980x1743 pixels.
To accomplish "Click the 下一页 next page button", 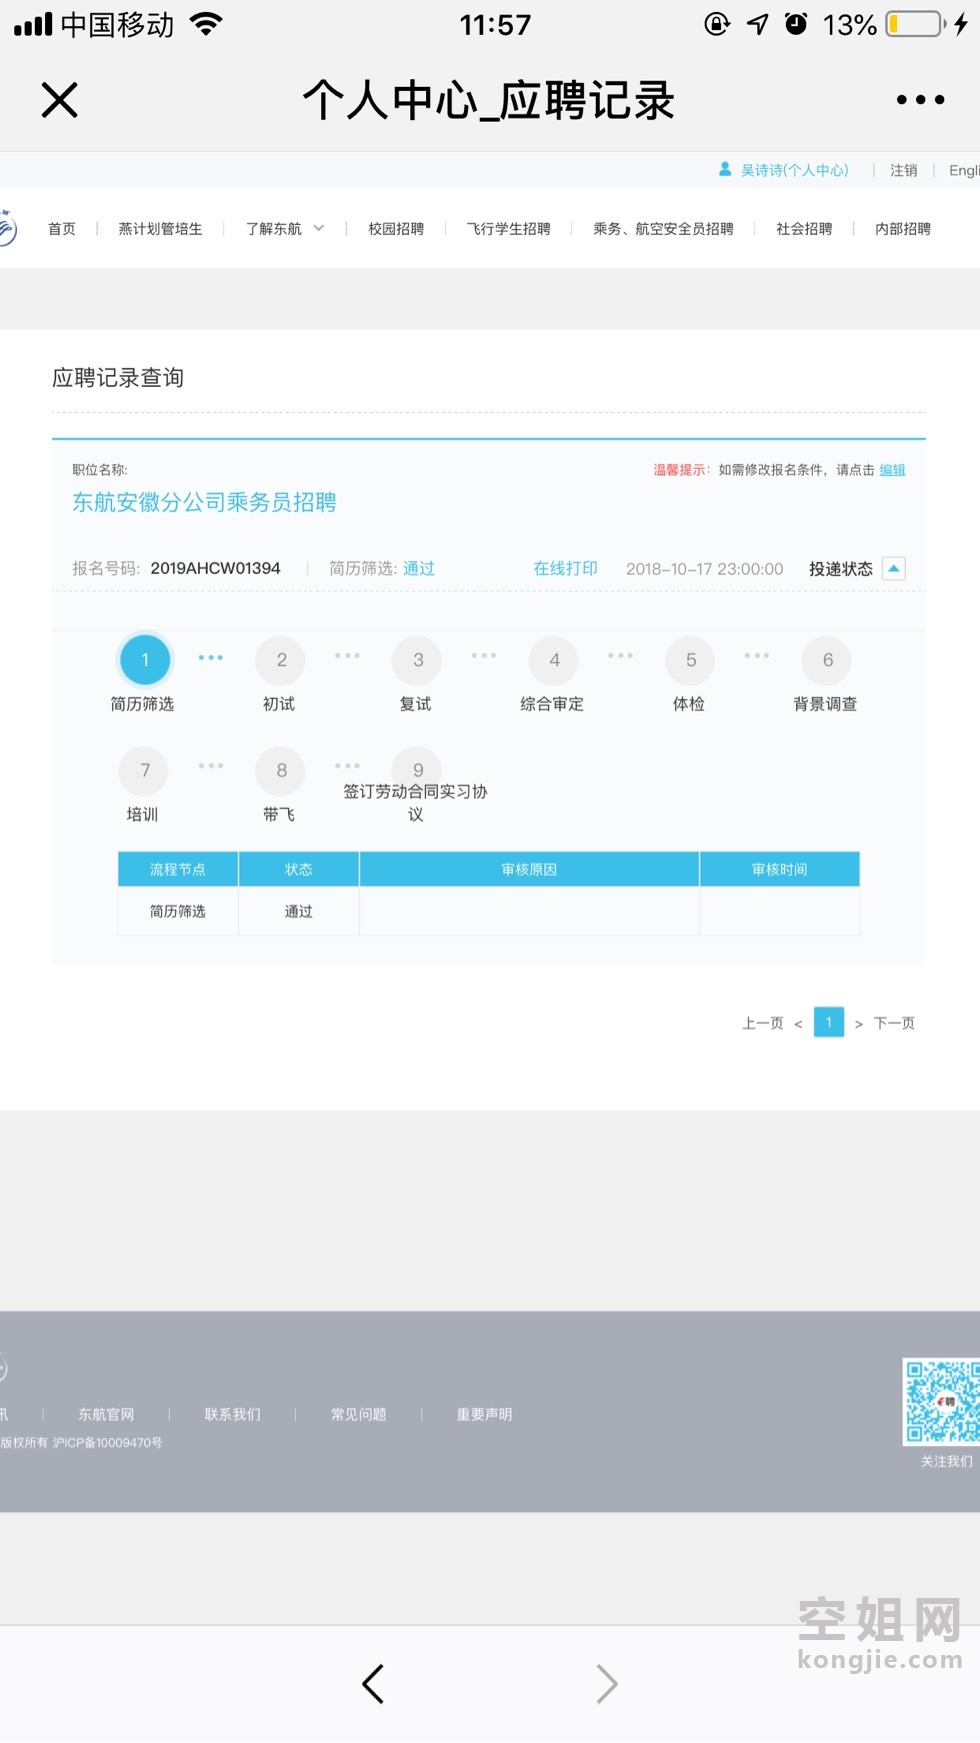I will tap(894, 1023).
